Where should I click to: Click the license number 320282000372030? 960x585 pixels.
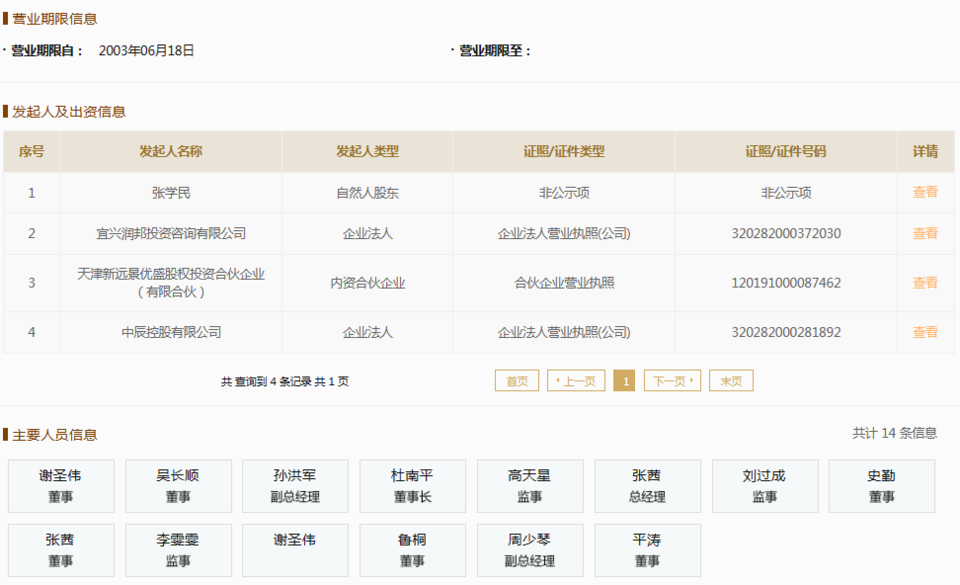(786, 233)
